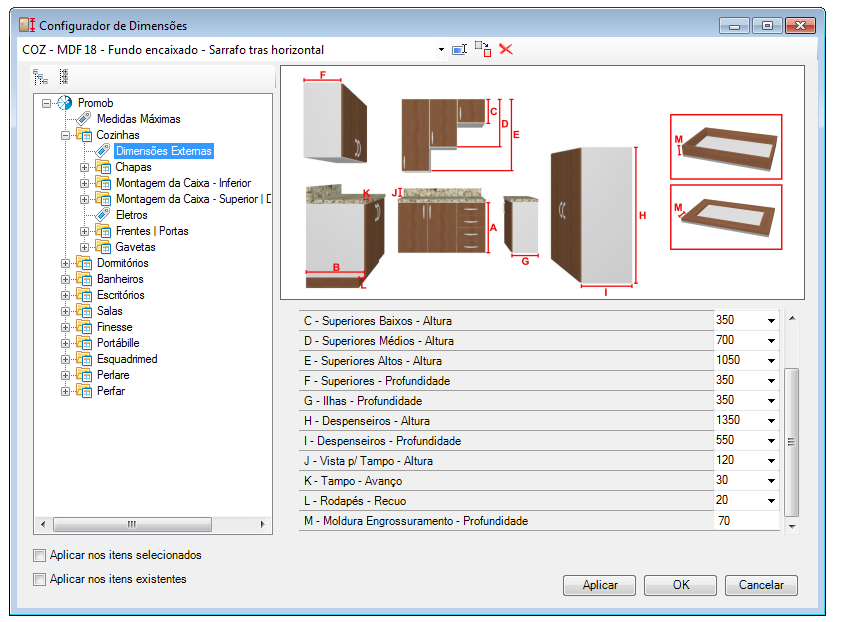Click the Configurador de Dimensões title bar icon

(27, 25)
